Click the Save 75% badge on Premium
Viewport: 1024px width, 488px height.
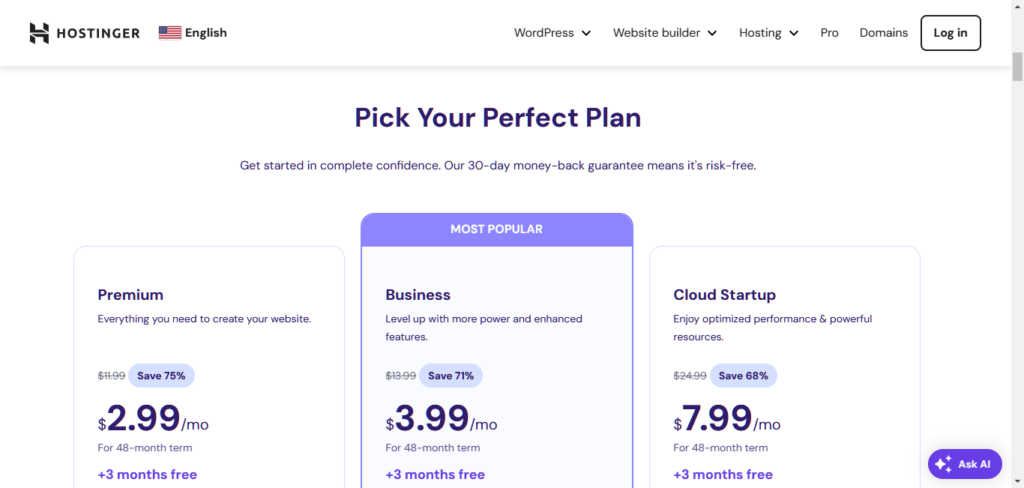[161, 376]
